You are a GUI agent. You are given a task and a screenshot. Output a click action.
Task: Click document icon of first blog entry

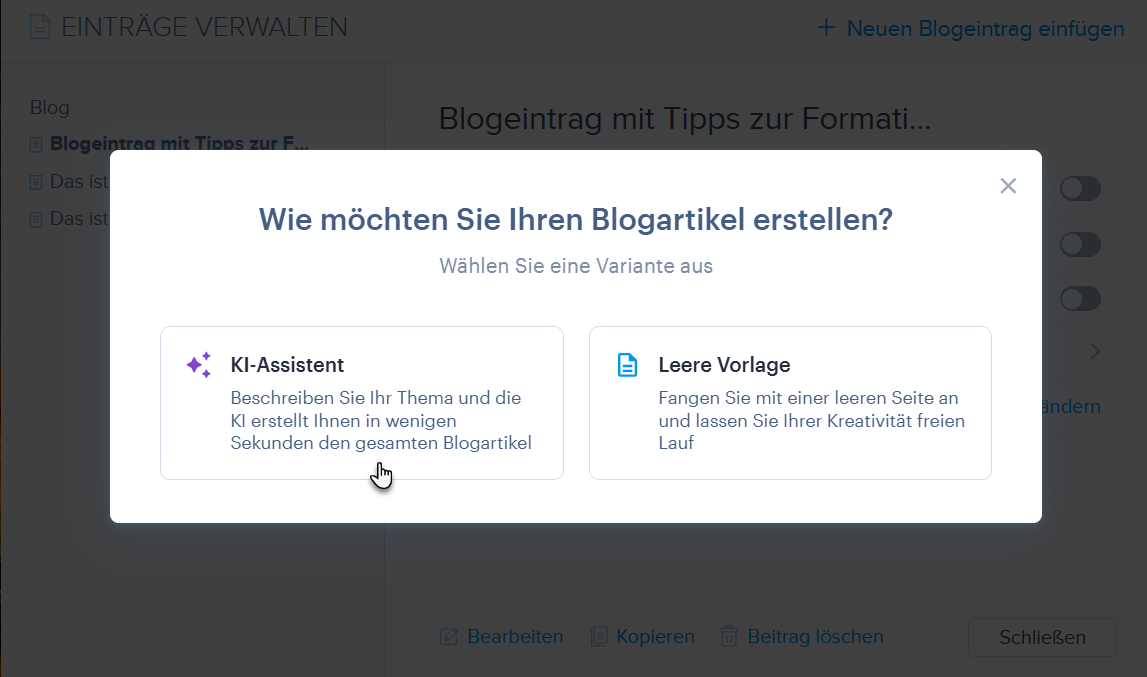(x=36, y=145)
